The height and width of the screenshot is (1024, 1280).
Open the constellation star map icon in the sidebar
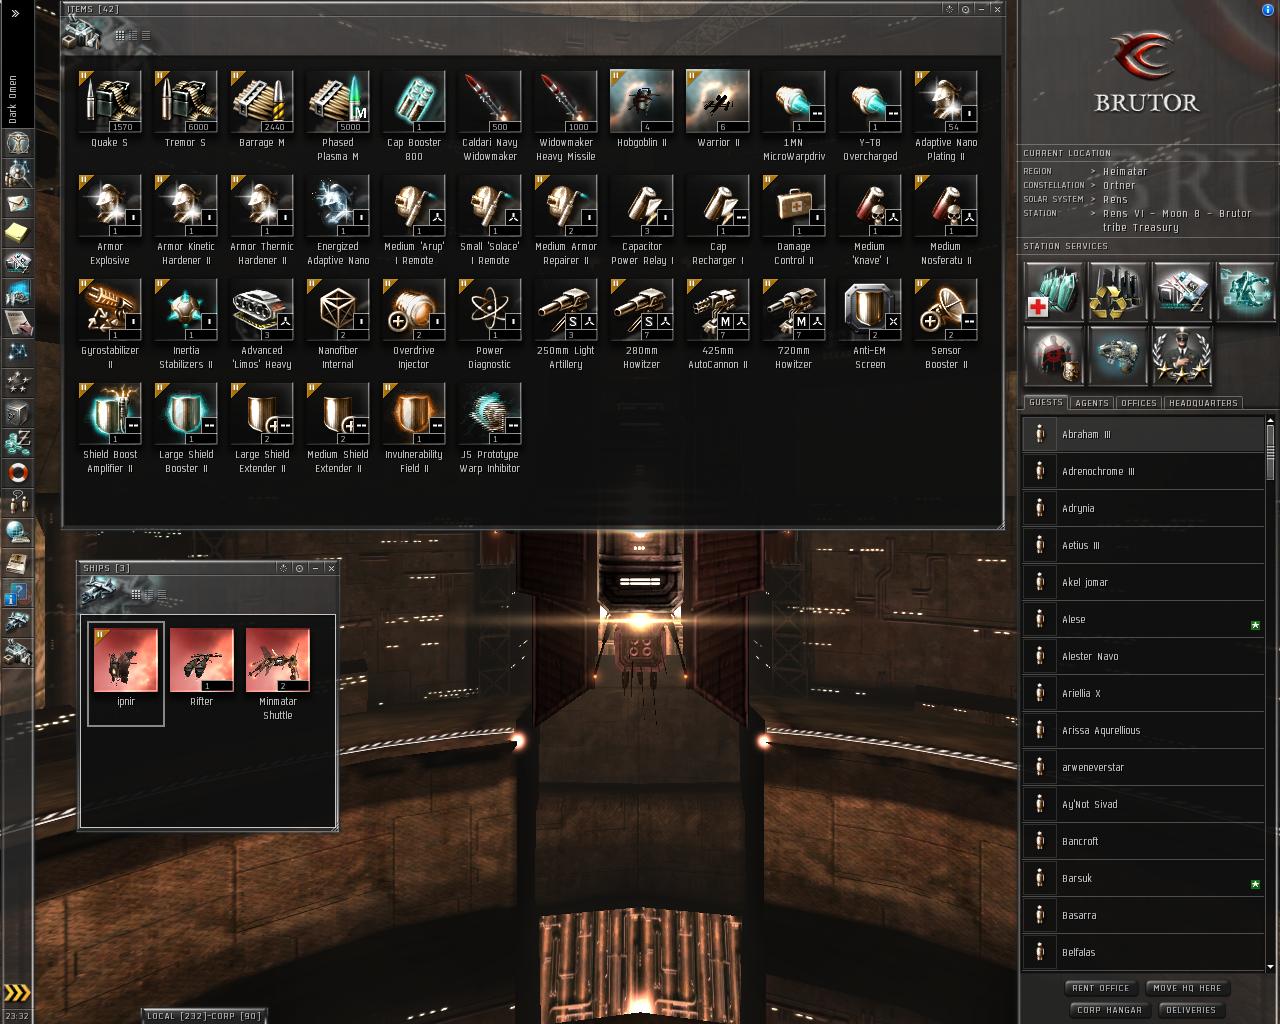pos(18,353)
